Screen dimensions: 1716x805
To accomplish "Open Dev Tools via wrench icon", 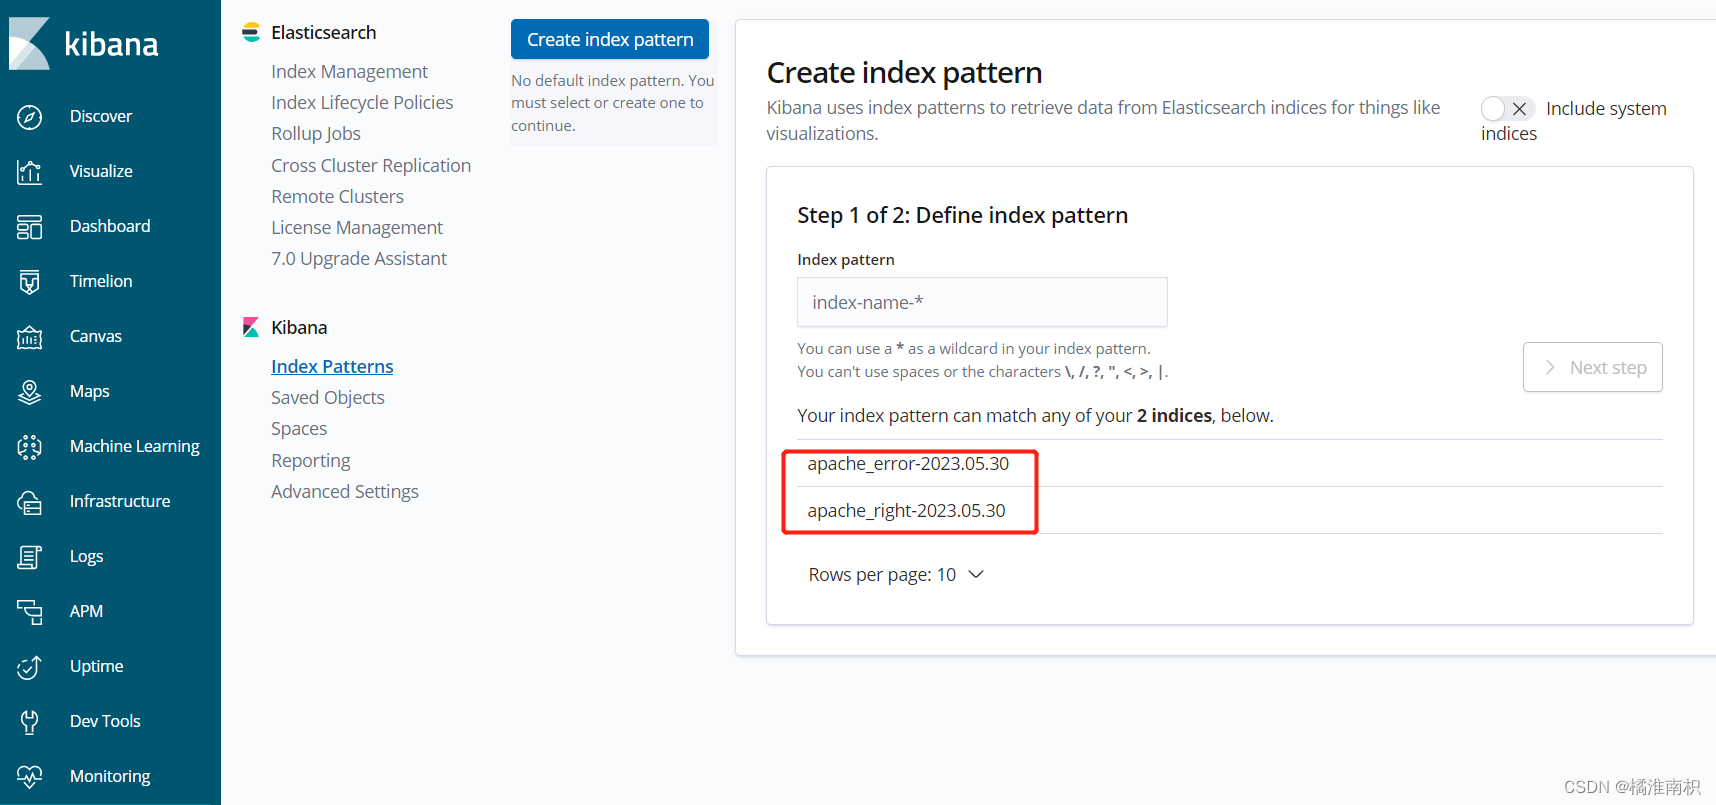I will click(x=30, y=722).
